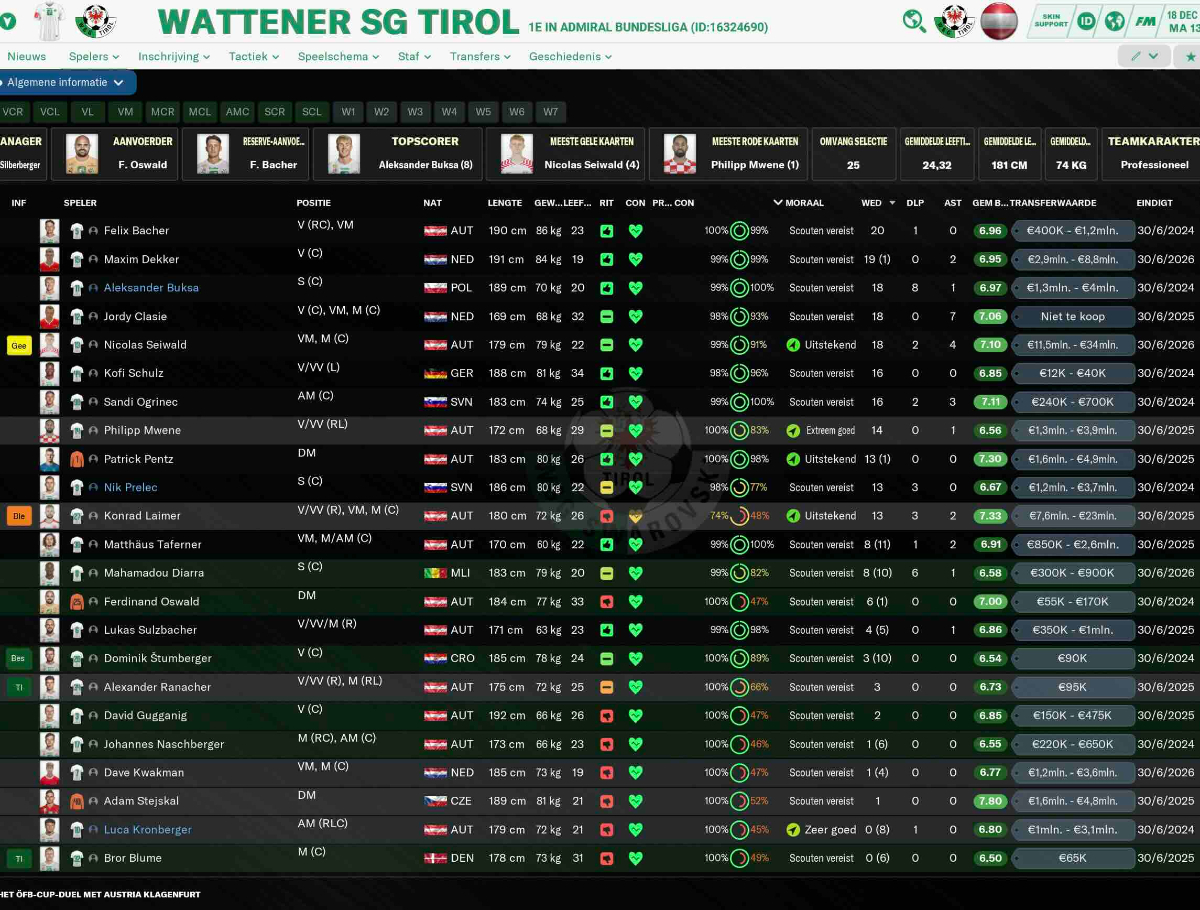Open Aleksander Buksa player link
1200x910 pixels.
pos(151,288)
